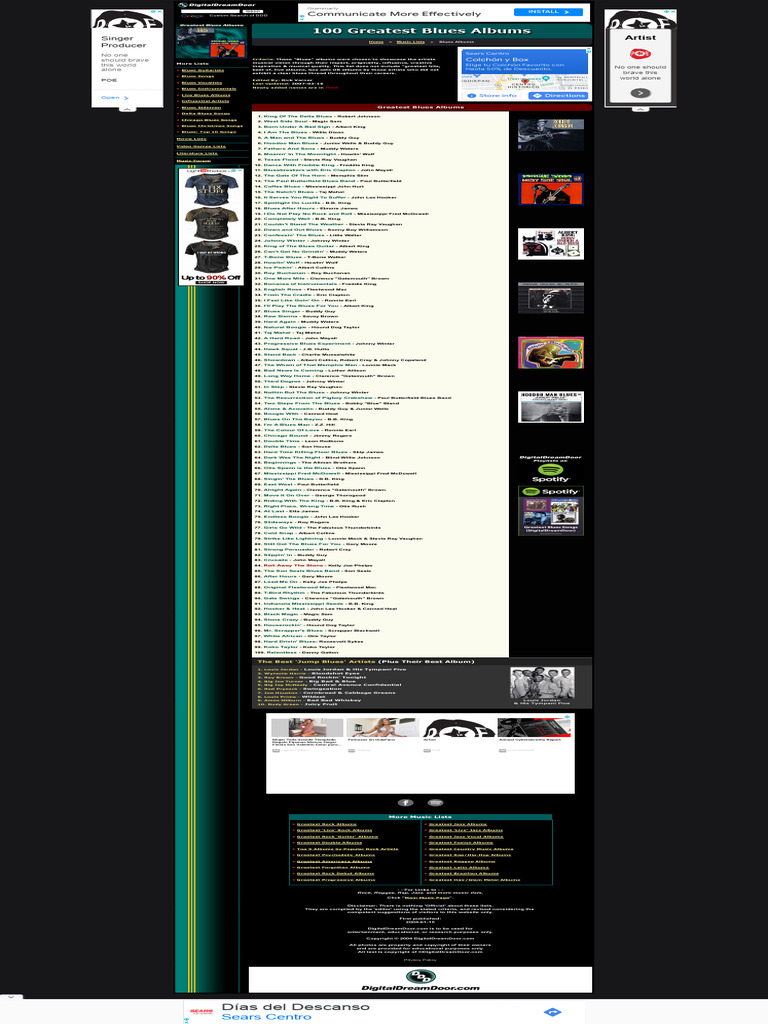Go to Home in the breadcrumb
768x1024 pixels.
[376, 42]
